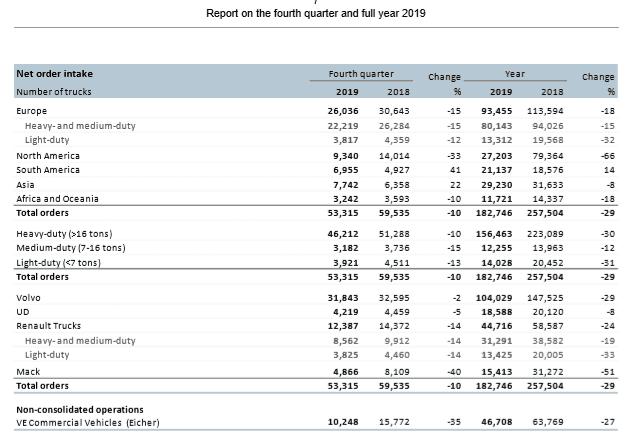Select the value 3,817 for Light-duty Europe

pyautogui.click(x=346, y=140)
